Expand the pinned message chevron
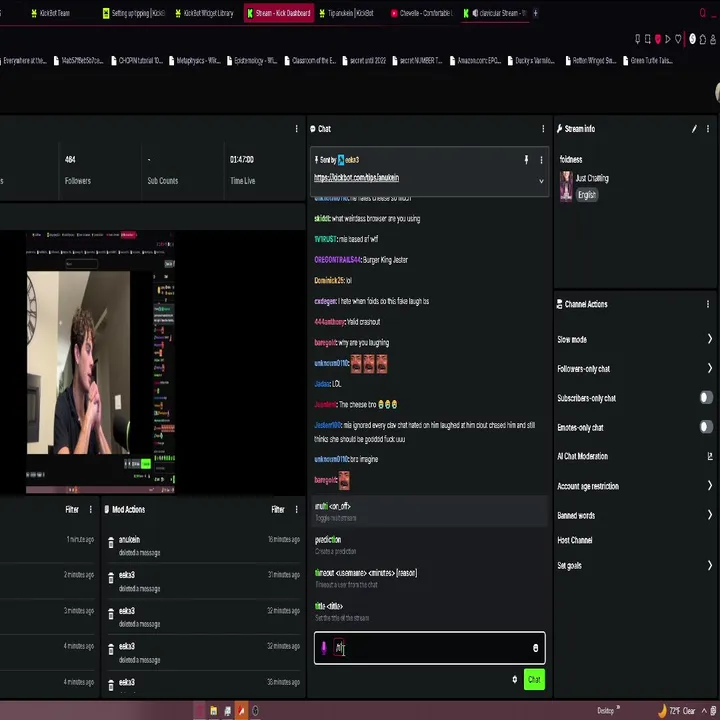Image resolution: width=720 pixels, height=720 pixels. coord(541,181)
